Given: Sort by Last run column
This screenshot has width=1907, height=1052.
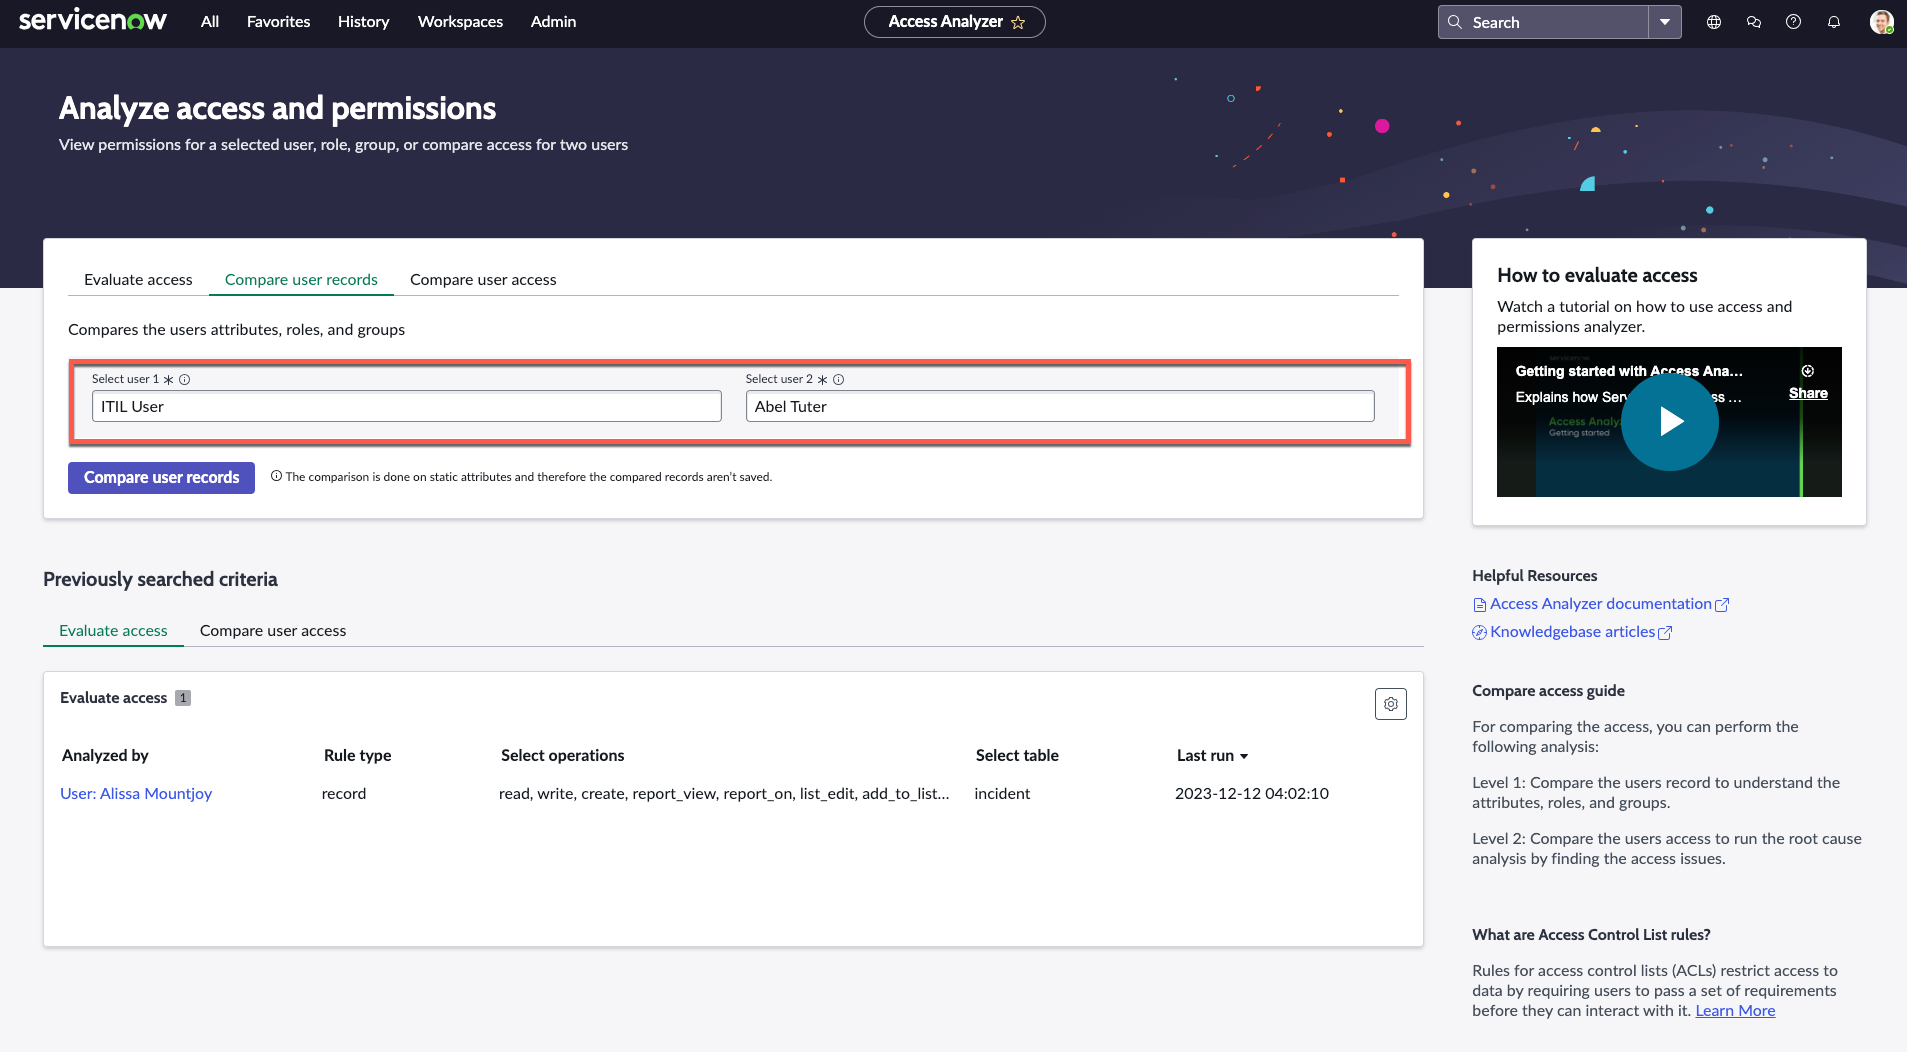Looking at the screenshot, I should 1212,756.
